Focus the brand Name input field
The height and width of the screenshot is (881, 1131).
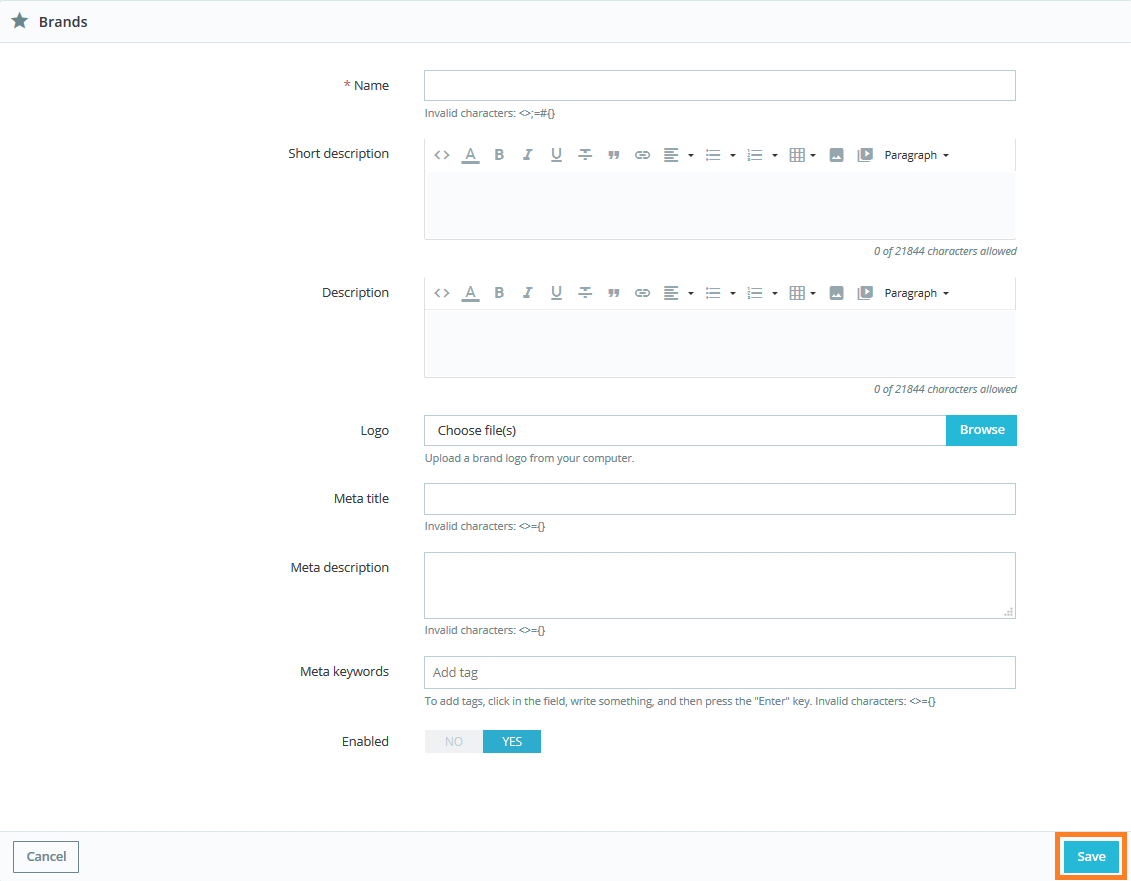click(x=719, y=86)
